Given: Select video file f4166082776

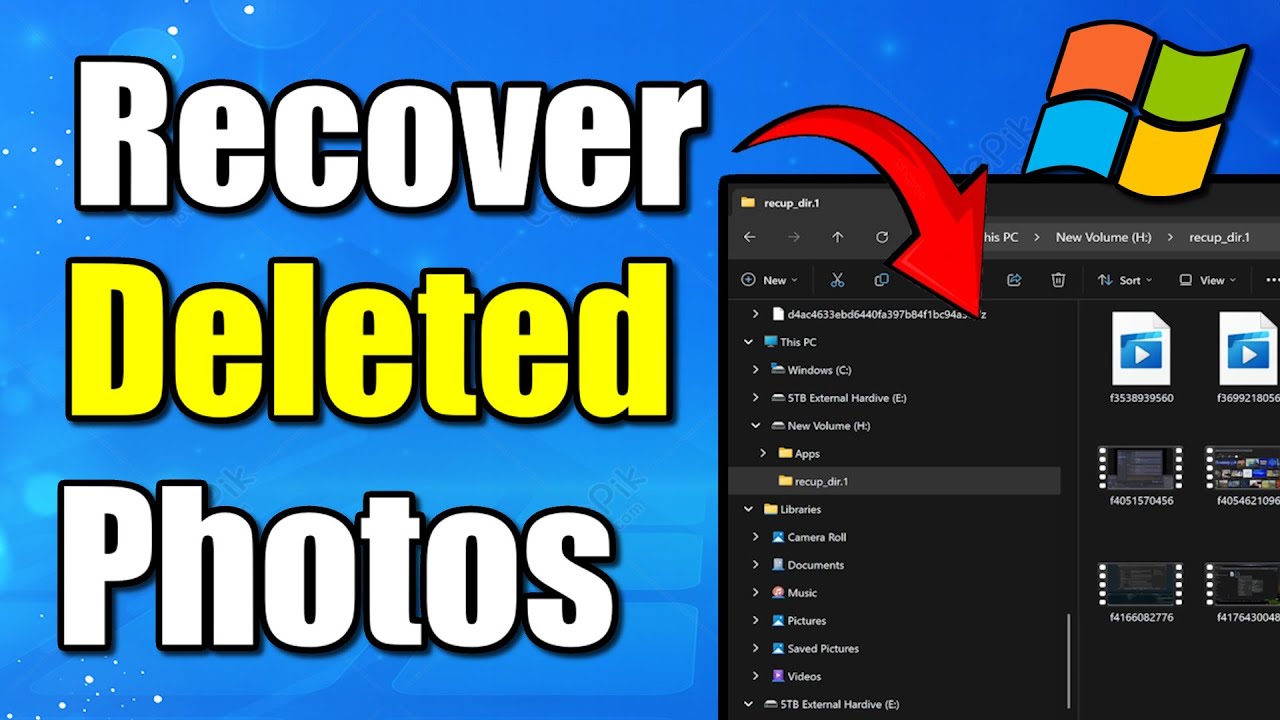Looking at the screenshot, I should point(1141,592).
